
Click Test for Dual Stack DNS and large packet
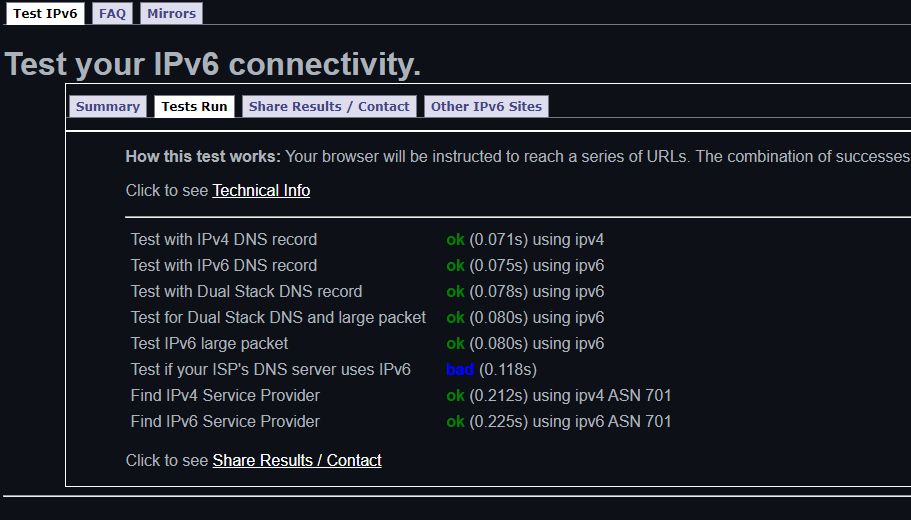click(x=278, y=317)
